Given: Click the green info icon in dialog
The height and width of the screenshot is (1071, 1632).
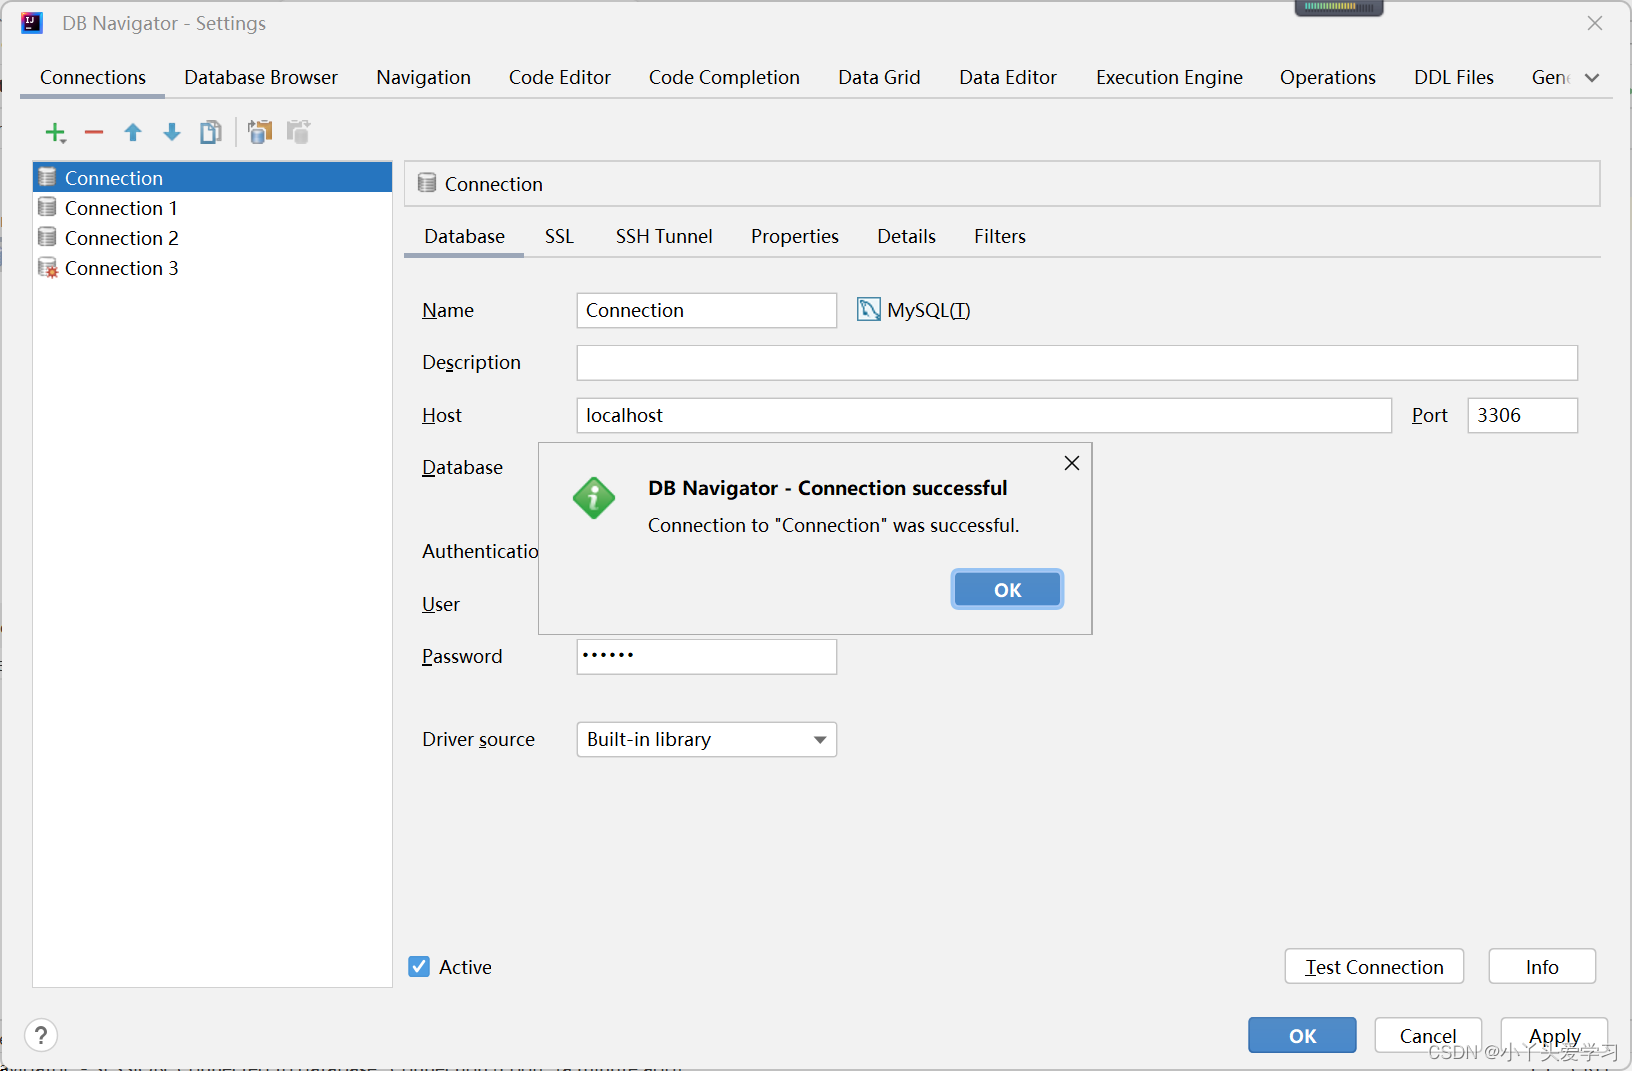Looking at the screenshot, I should 594,498.
